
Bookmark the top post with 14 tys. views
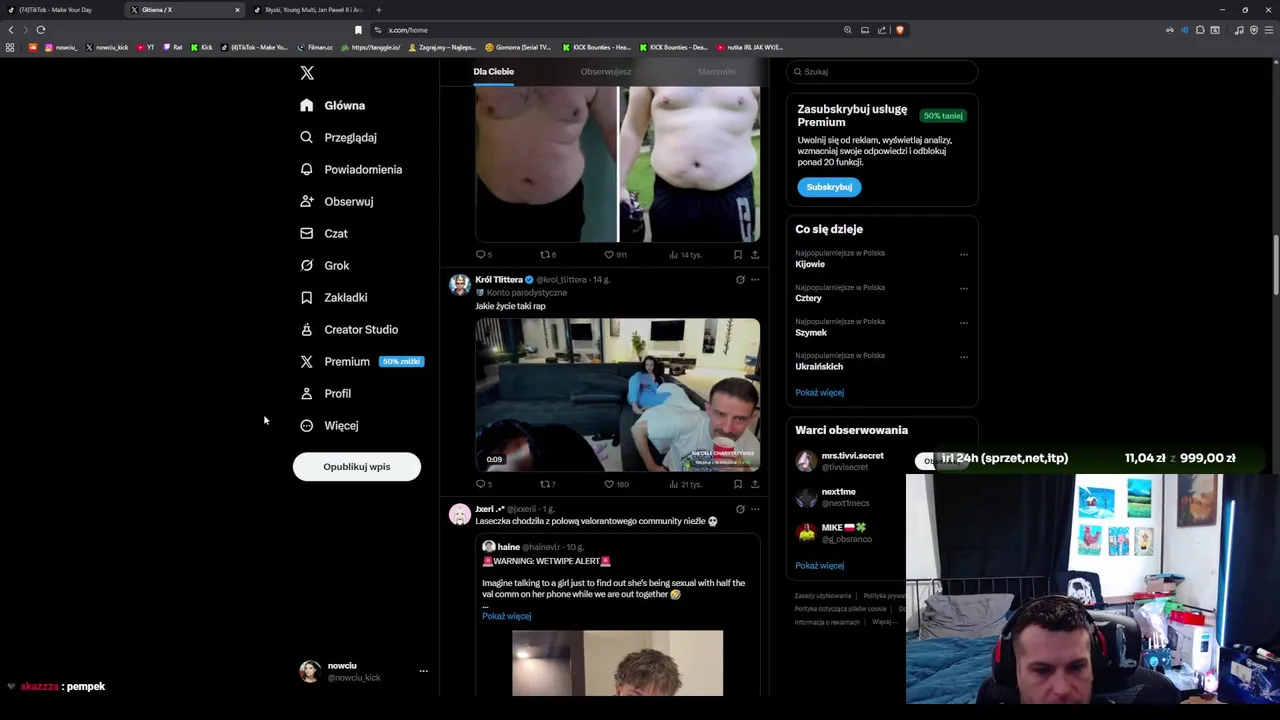coord(738,255)
